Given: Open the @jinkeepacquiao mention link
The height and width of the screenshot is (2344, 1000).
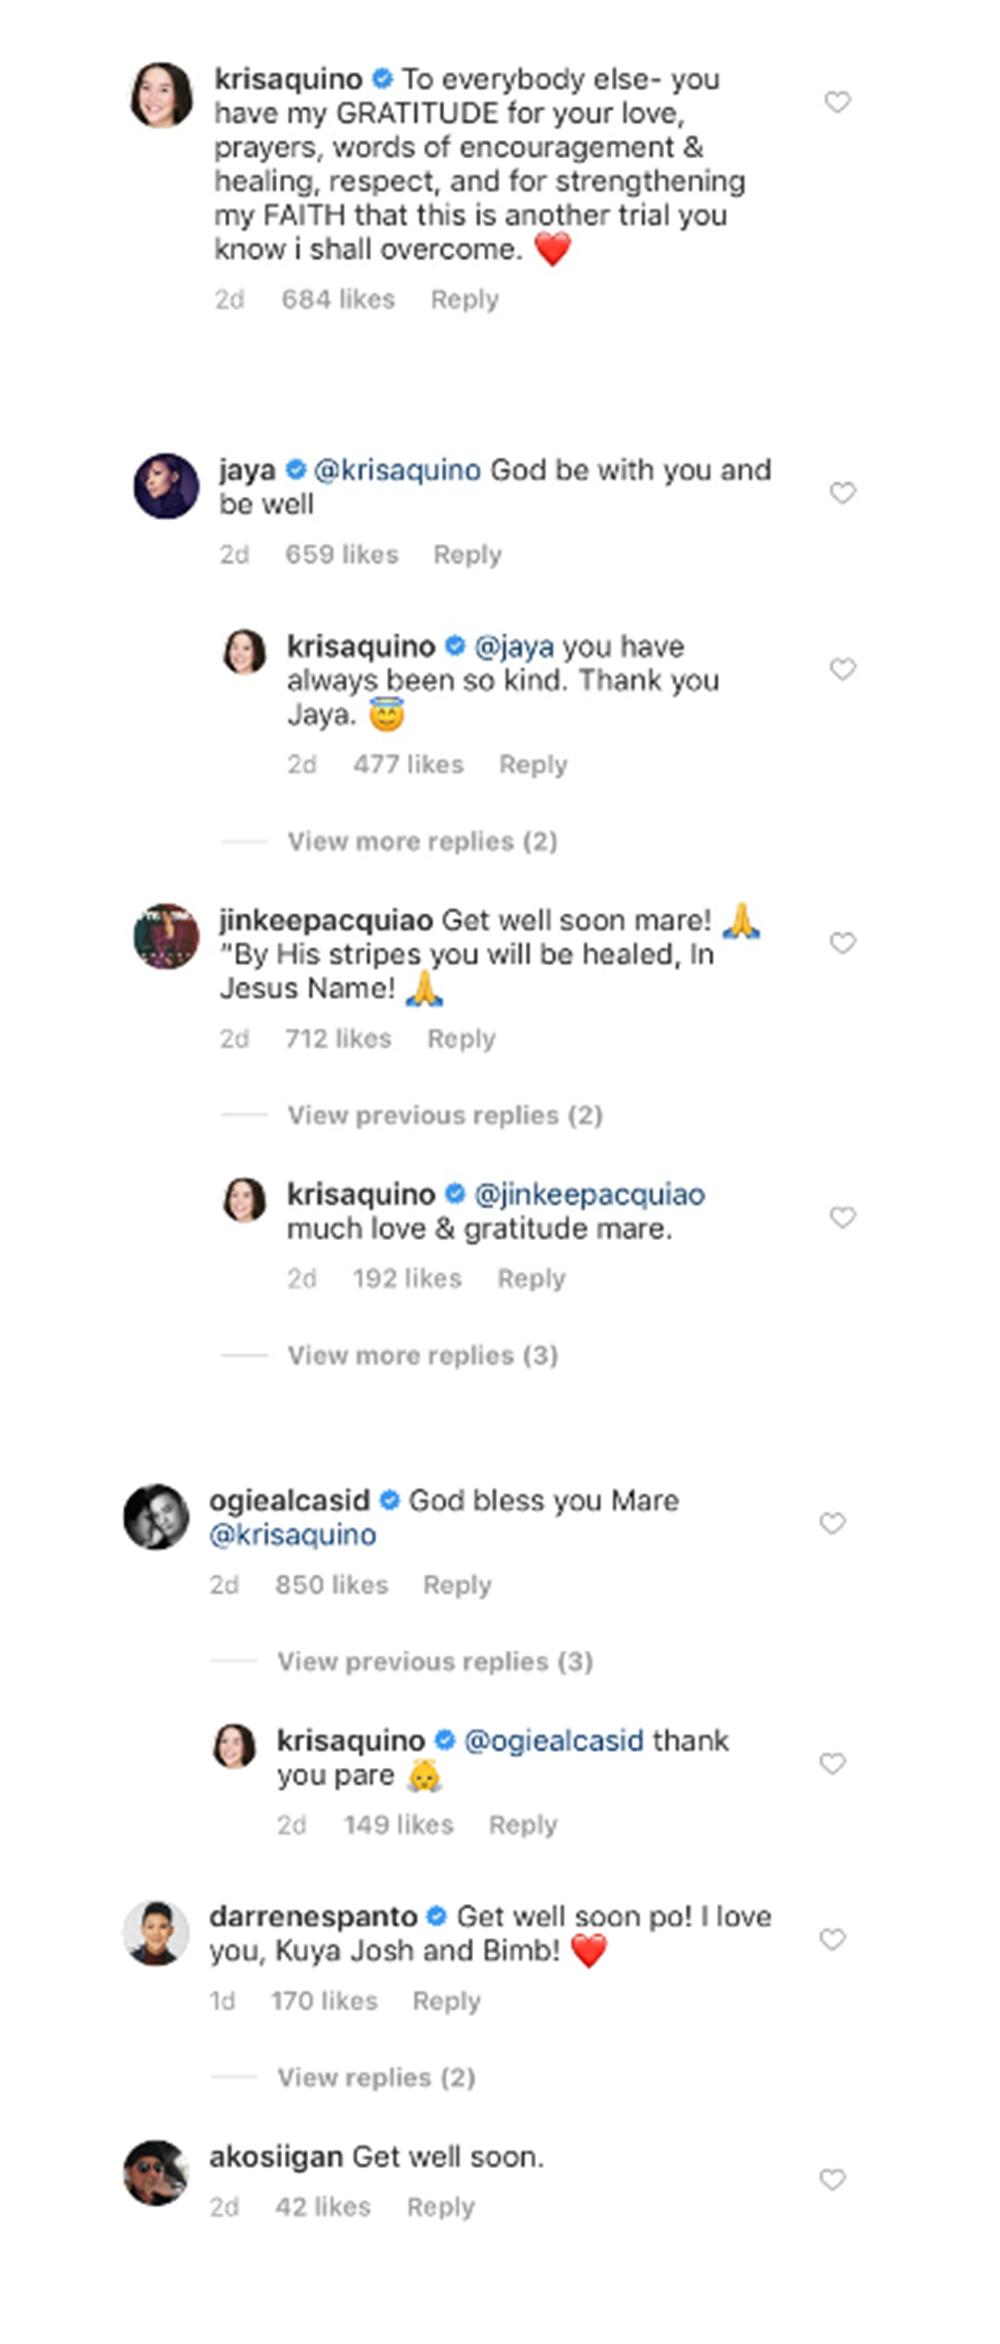Looking at the screenshot, I should pyautogui.click(x=589, y=1194).
